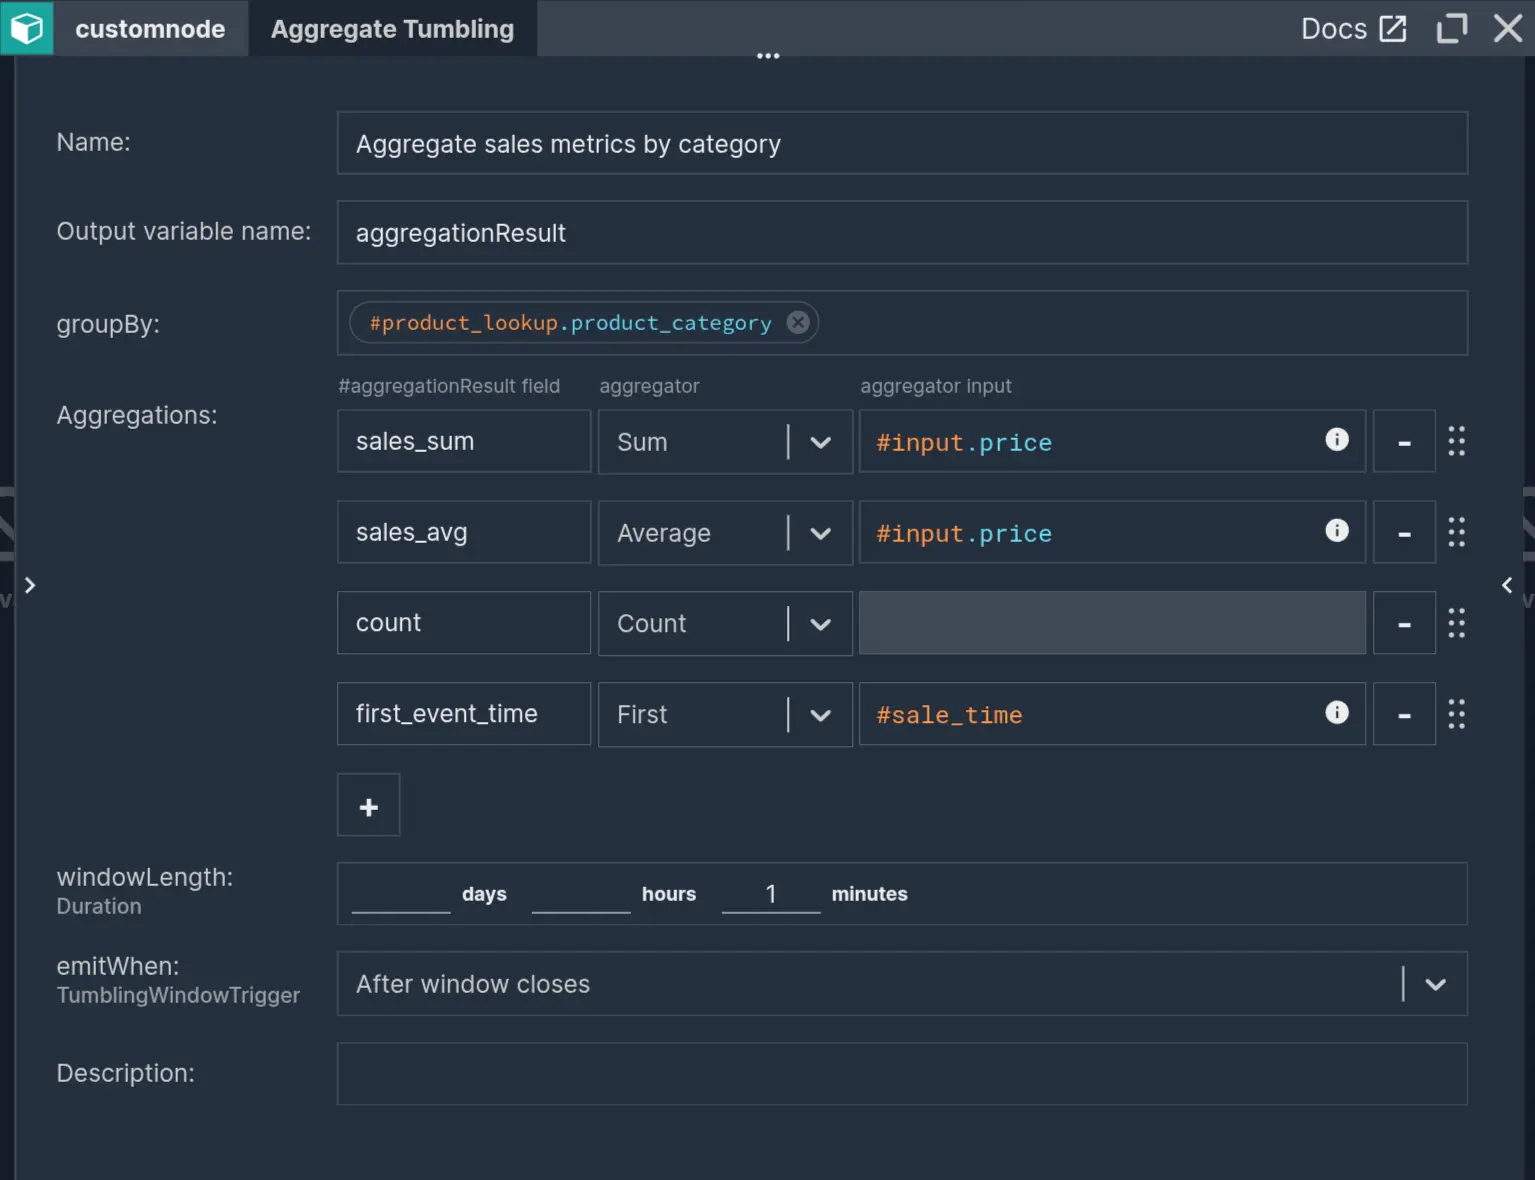Edit the first_event_time field name
The width and height of the screenshot is (1535, 1180).
(x=464, y=714)
